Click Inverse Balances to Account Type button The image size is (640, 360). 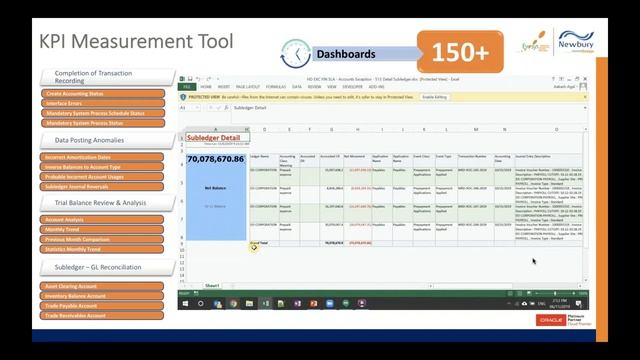point(102,167)
